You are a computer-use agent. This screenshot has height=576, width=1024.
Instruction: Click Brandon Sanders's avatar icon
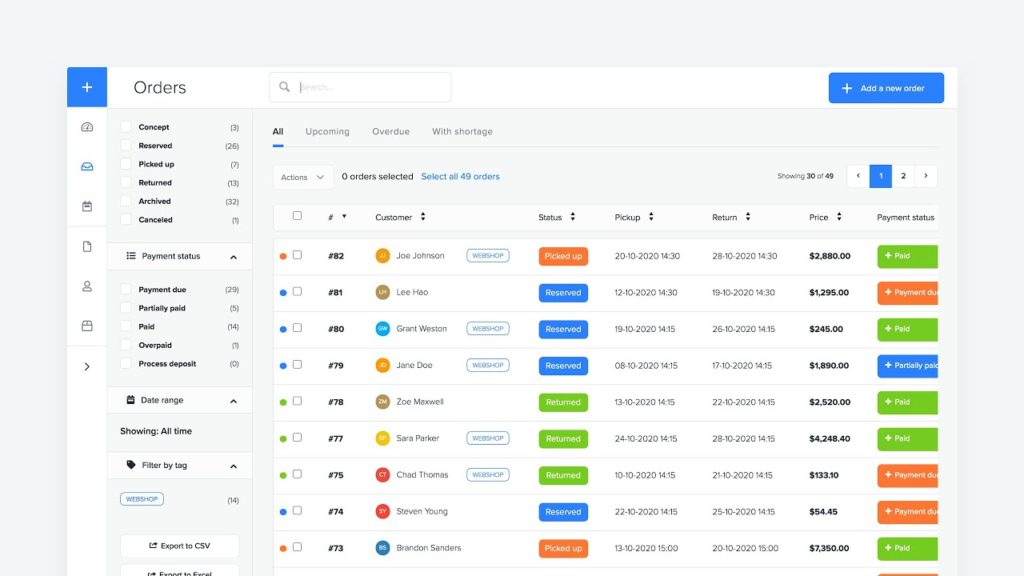coord(383,549)
